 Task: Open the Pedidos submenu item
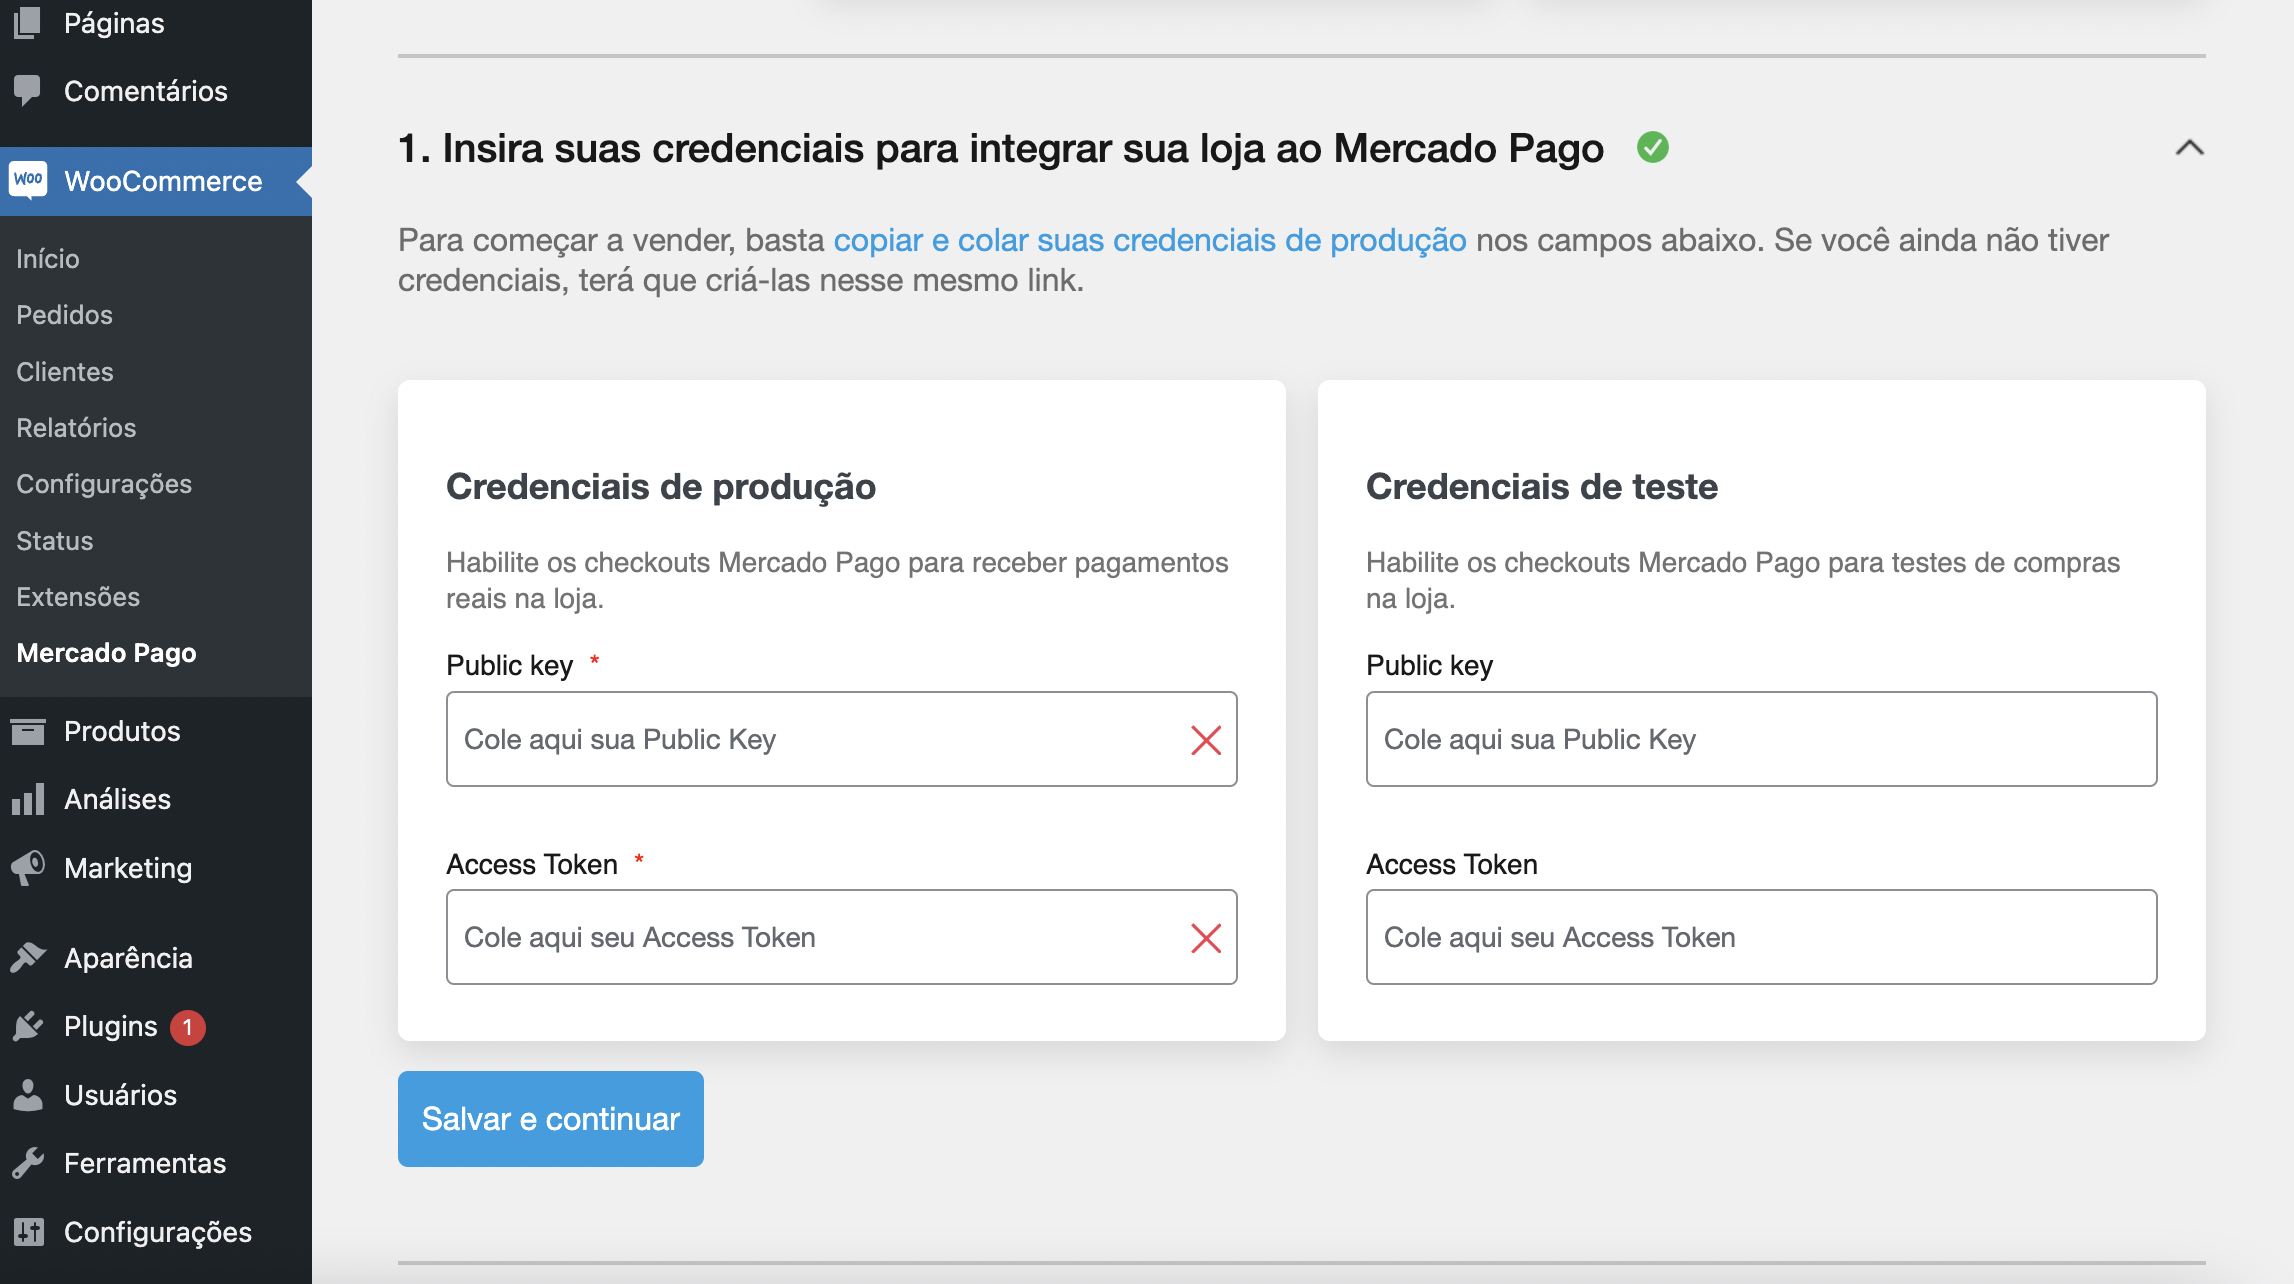coord(64,315)
